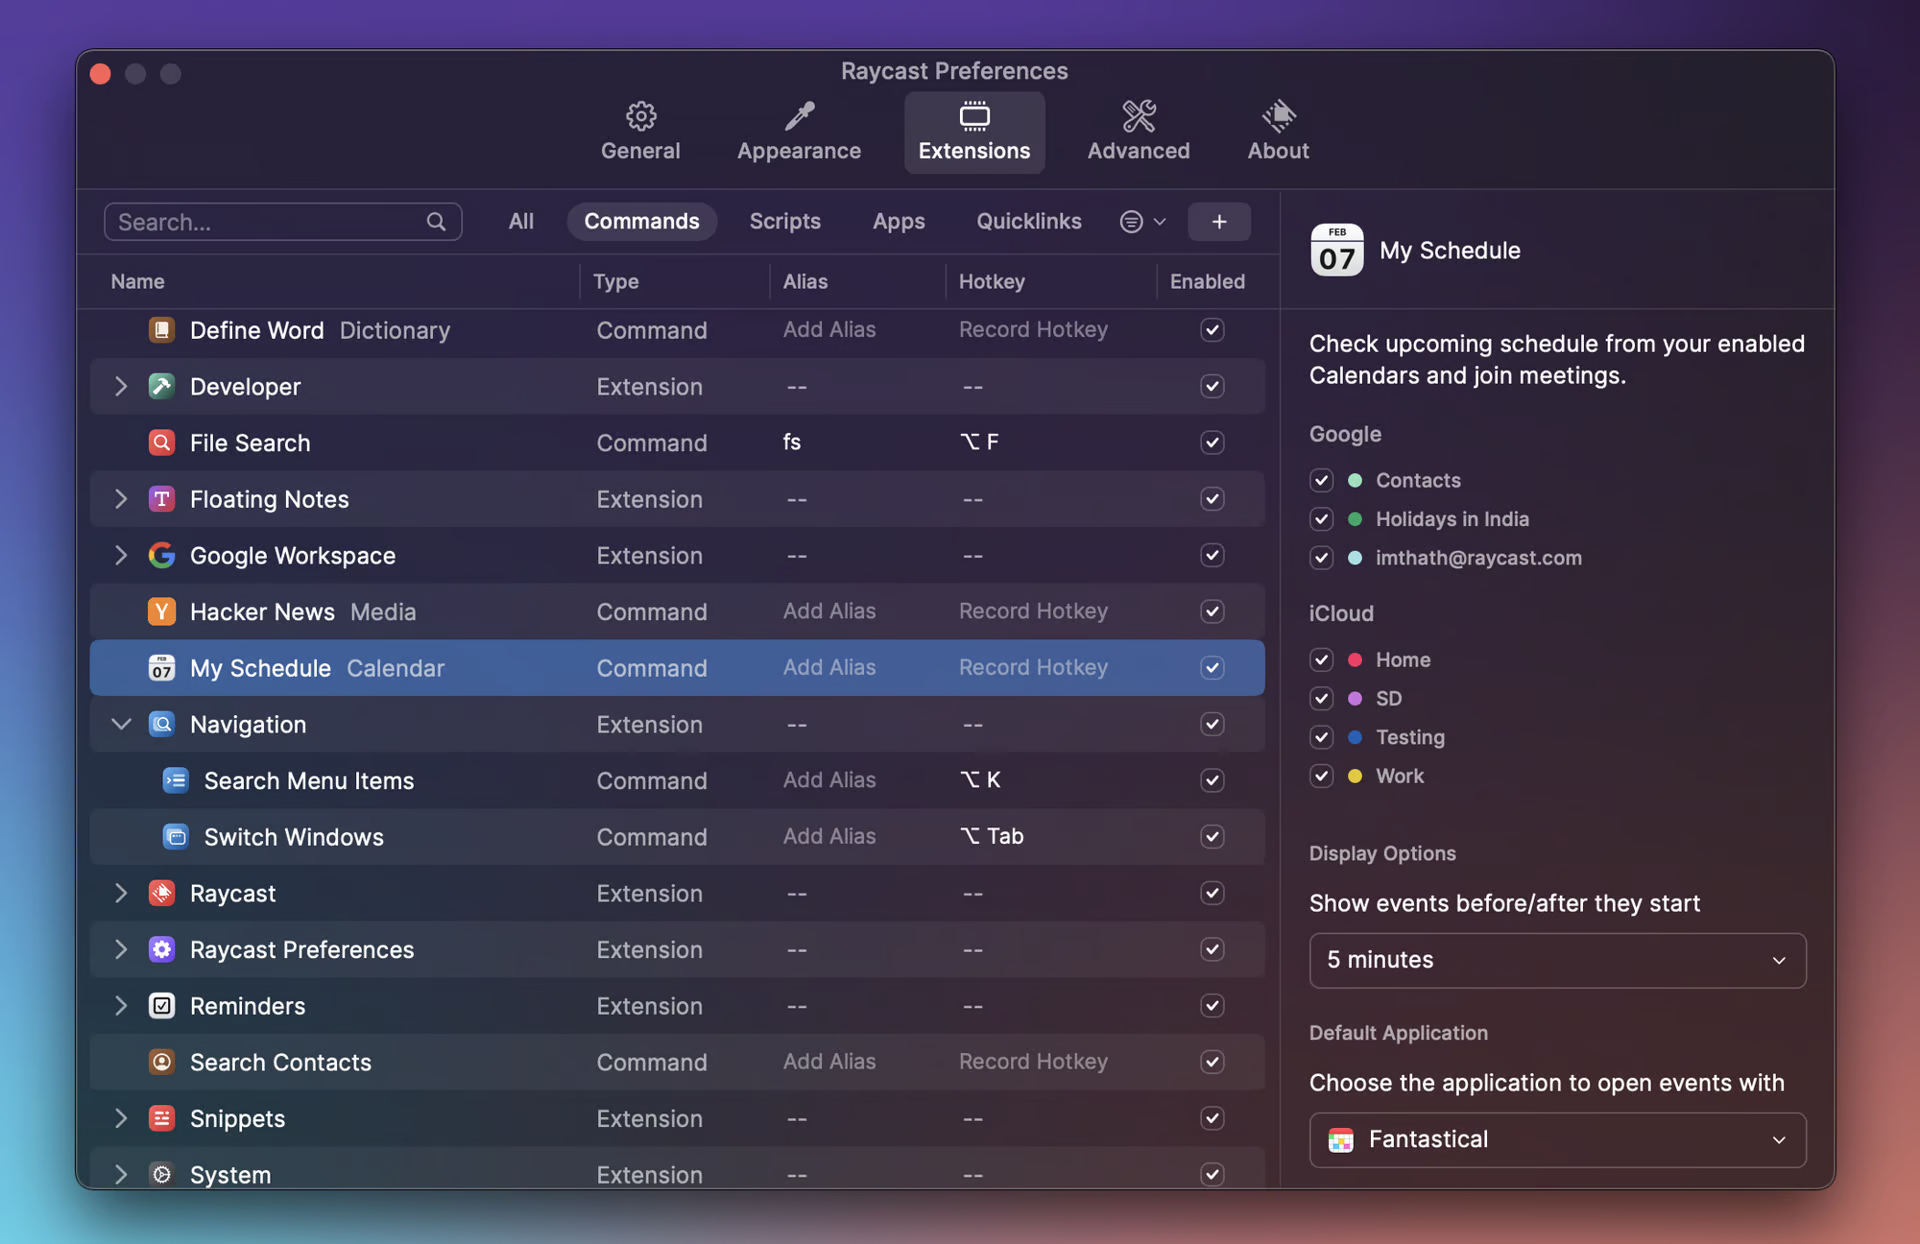The height and width of the screenshot is (1244, 1920).
Task: Open the 5 minutes events dropdown
Action: (x=1557, y=960)
